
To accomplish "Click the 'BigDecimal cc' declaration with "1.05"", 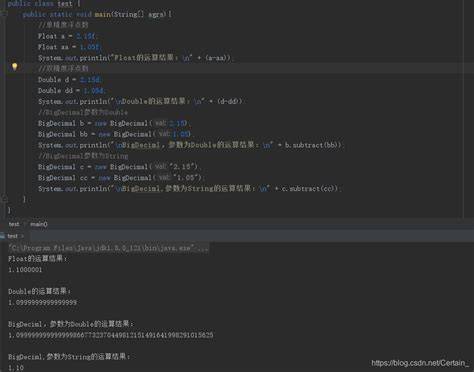I will click(x=121, y=178).
